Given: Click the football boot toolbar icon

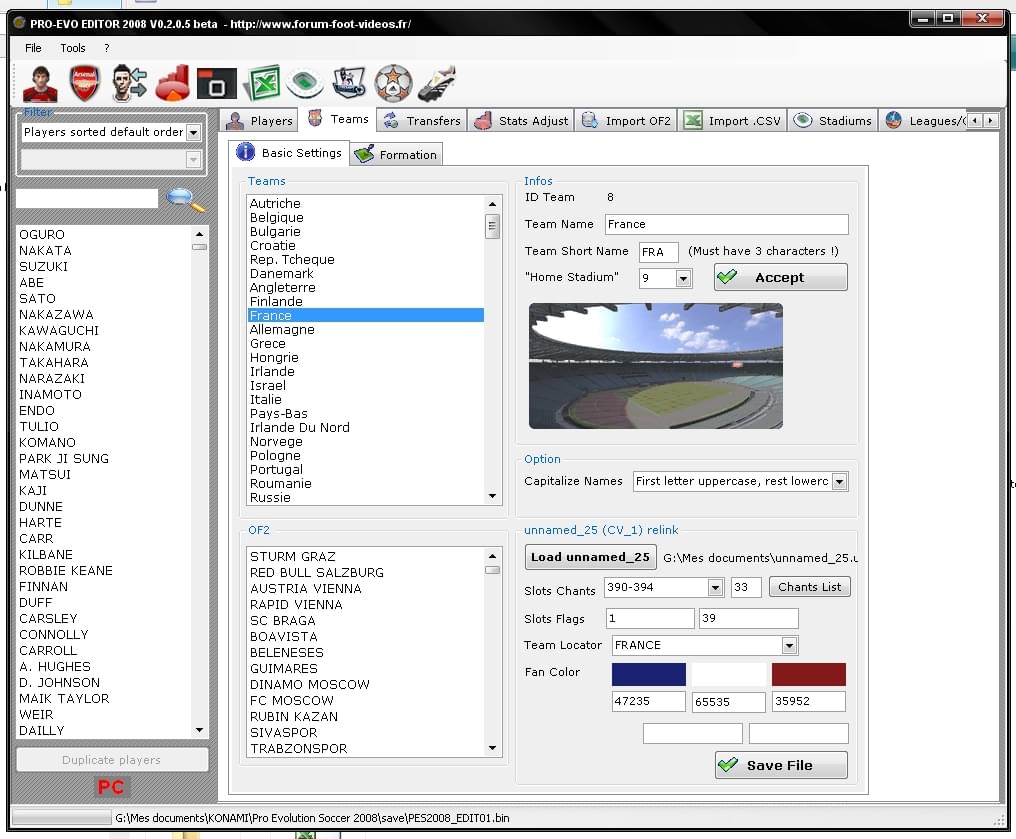Looking at the screenshot, I should tap(437, 84).
